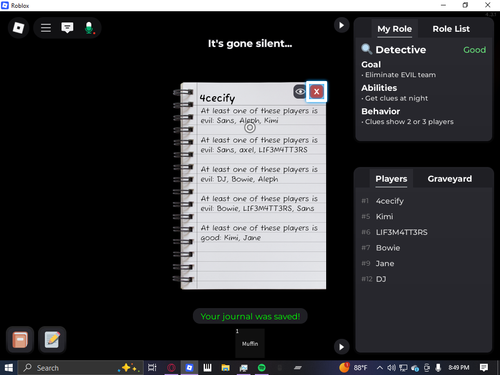
Task: Click the clue line 'good: Kimi, Jane'
Action: (231, 238)
